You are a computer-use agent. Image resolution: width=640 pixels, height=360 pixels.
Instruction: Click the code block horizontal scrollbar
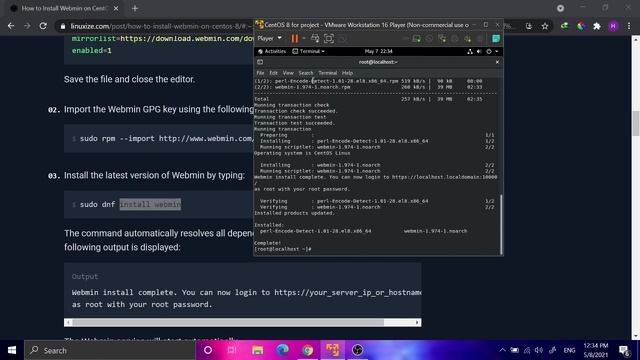coord(228,322)
